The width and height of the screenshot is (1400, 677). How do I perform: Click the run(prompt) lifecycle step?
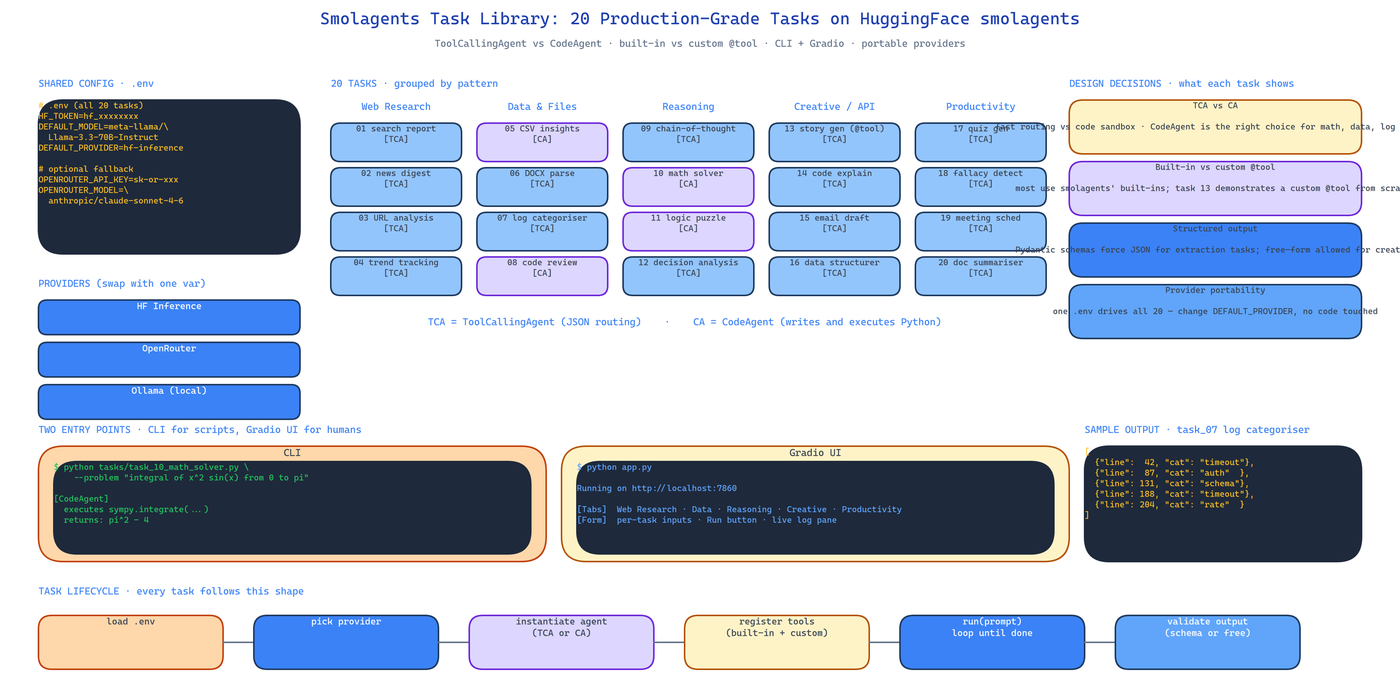click(x=992, y=642)
